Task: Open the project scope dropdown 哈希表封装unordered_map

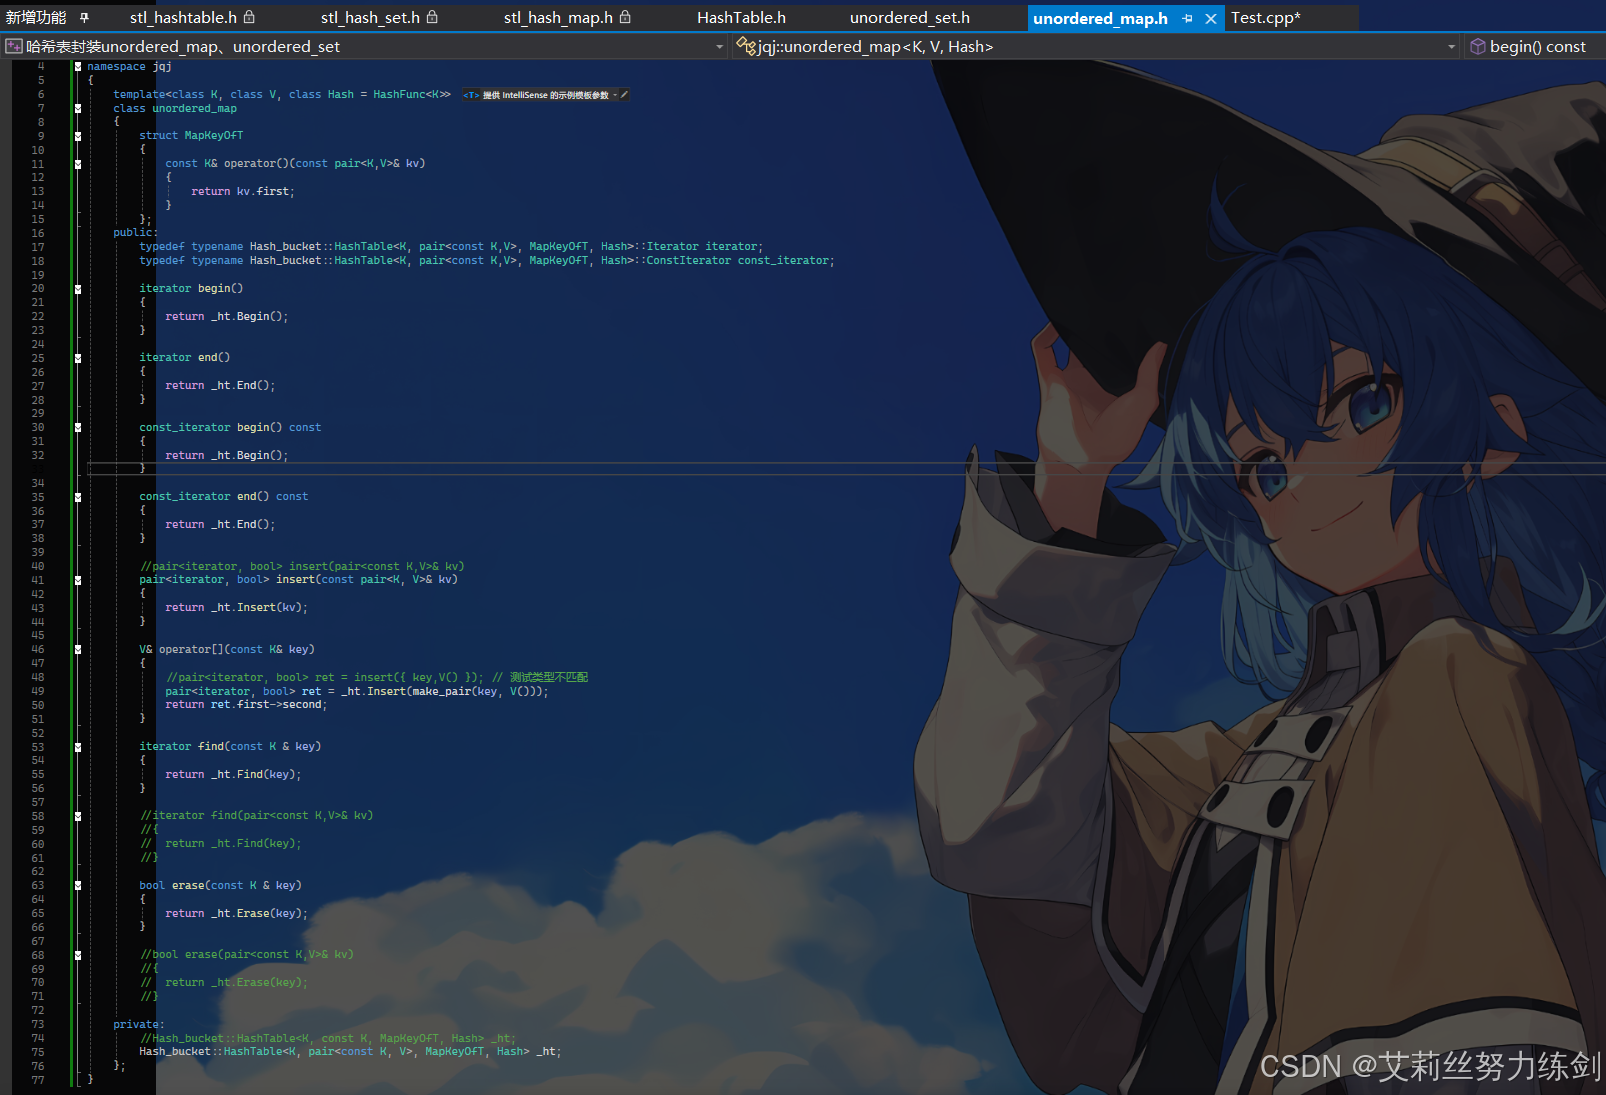Action: click(365, 46)
